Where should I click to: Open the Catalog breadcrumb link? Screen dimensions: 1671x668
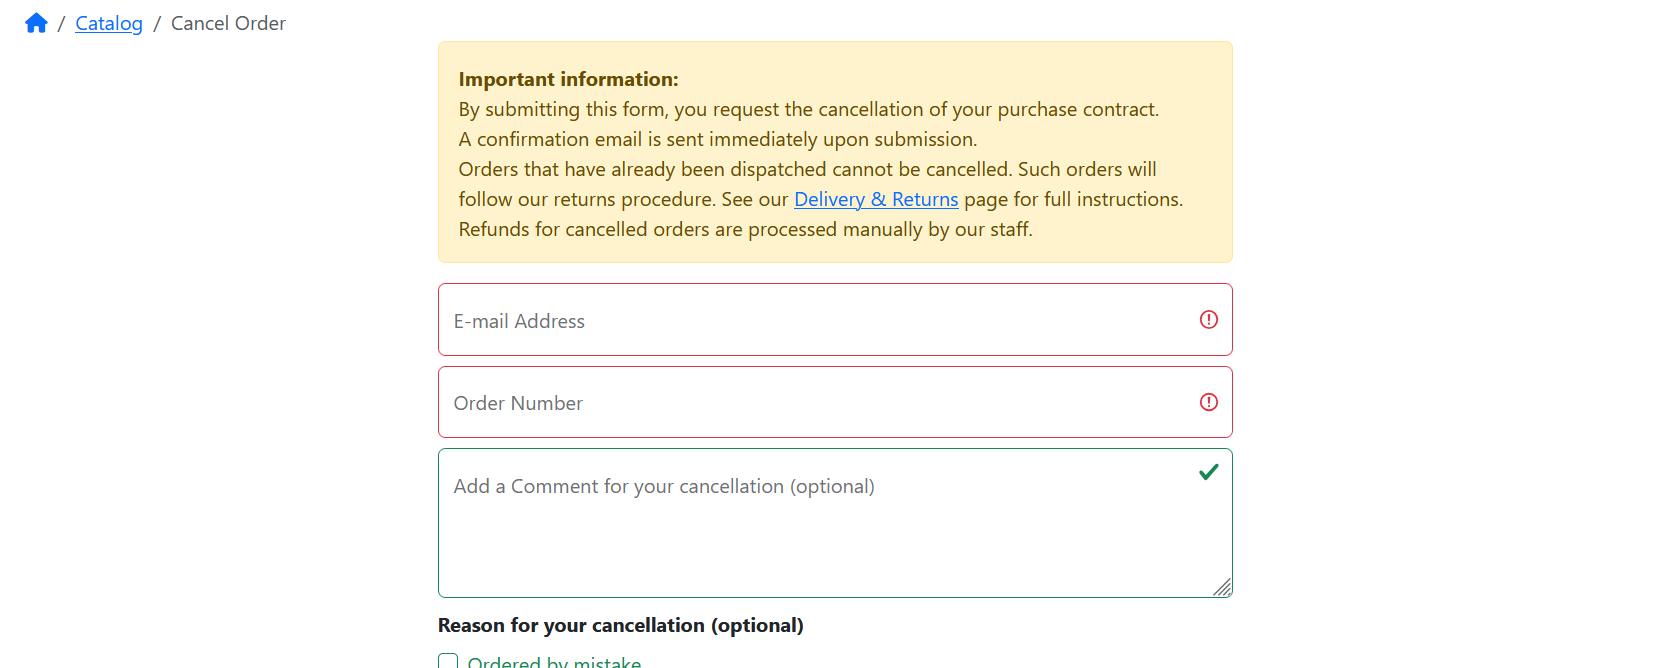[x=109, y=23]
